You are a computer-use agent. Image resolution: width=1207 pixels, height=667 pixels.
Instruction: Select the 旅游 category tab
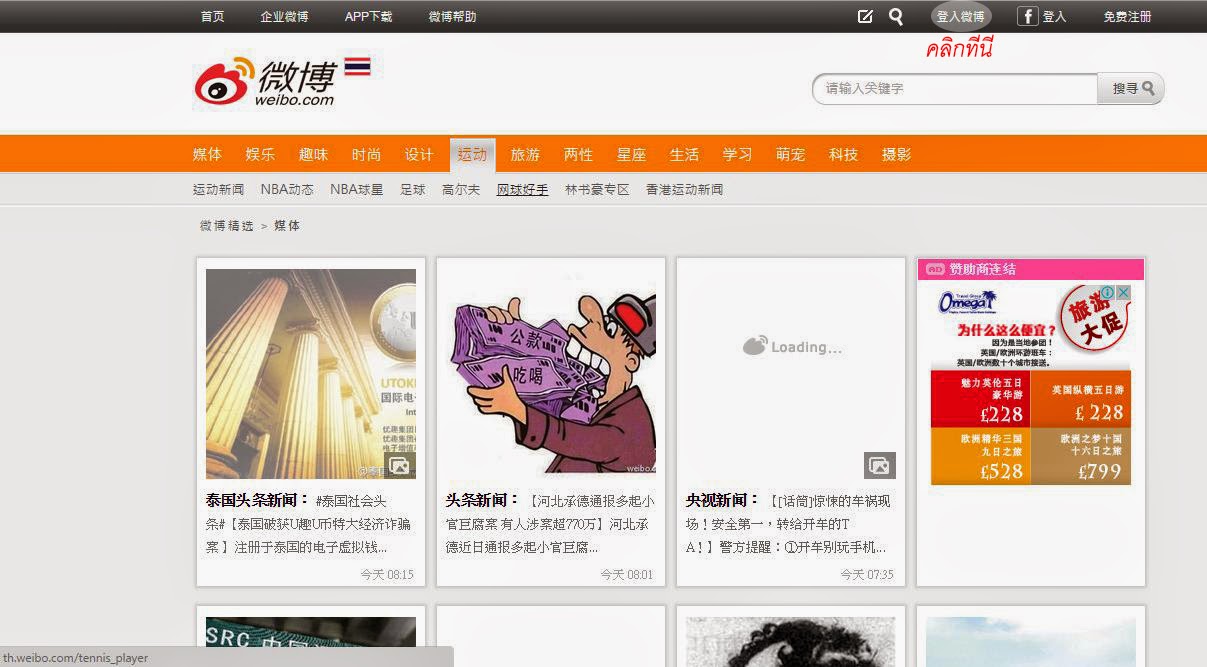point(525,154)
